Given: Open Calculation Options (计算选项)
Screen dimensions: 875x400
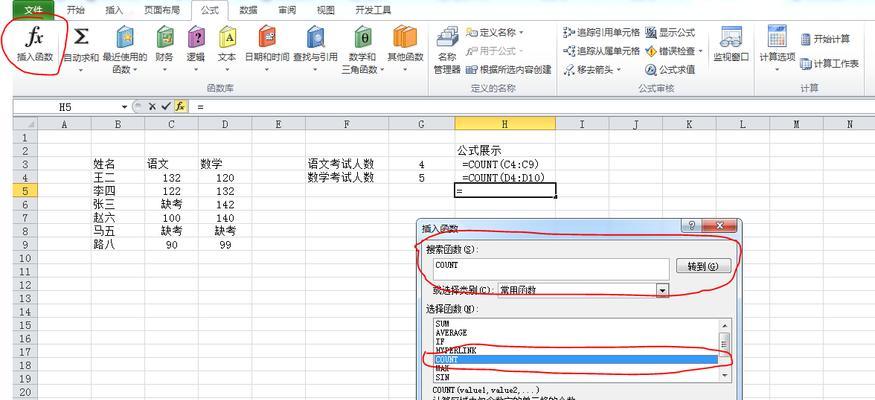Looking at the screenshot, I should [777, 49].
